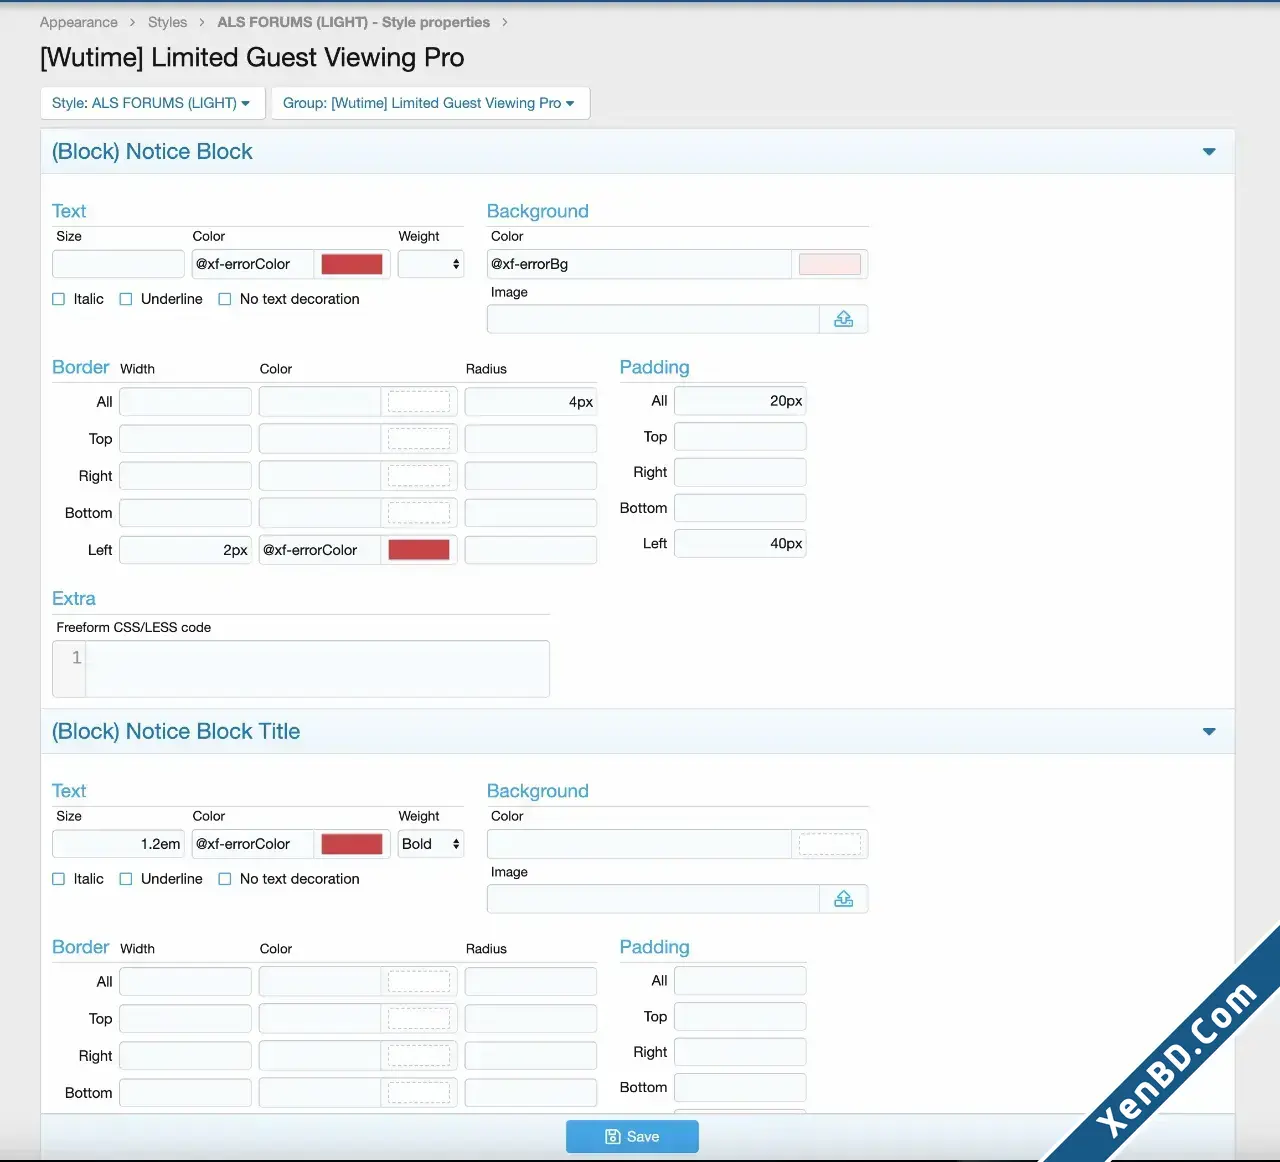
Task: Click Notice Block Title text color field @xf-errorColor
Action: click(x=252, y=844)
